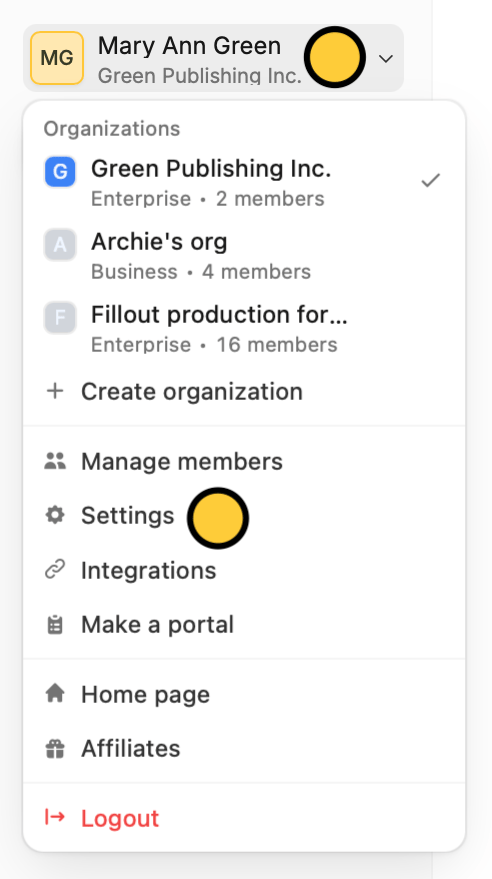
Task: Click the clipboard icon beside Make a portal
Action: point(55,624)
